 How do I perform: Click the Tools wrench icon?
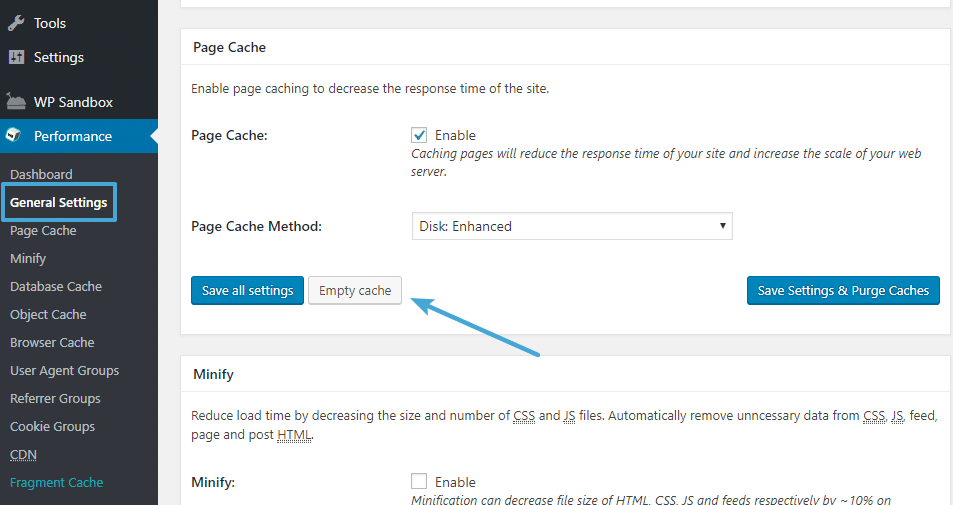16,23
